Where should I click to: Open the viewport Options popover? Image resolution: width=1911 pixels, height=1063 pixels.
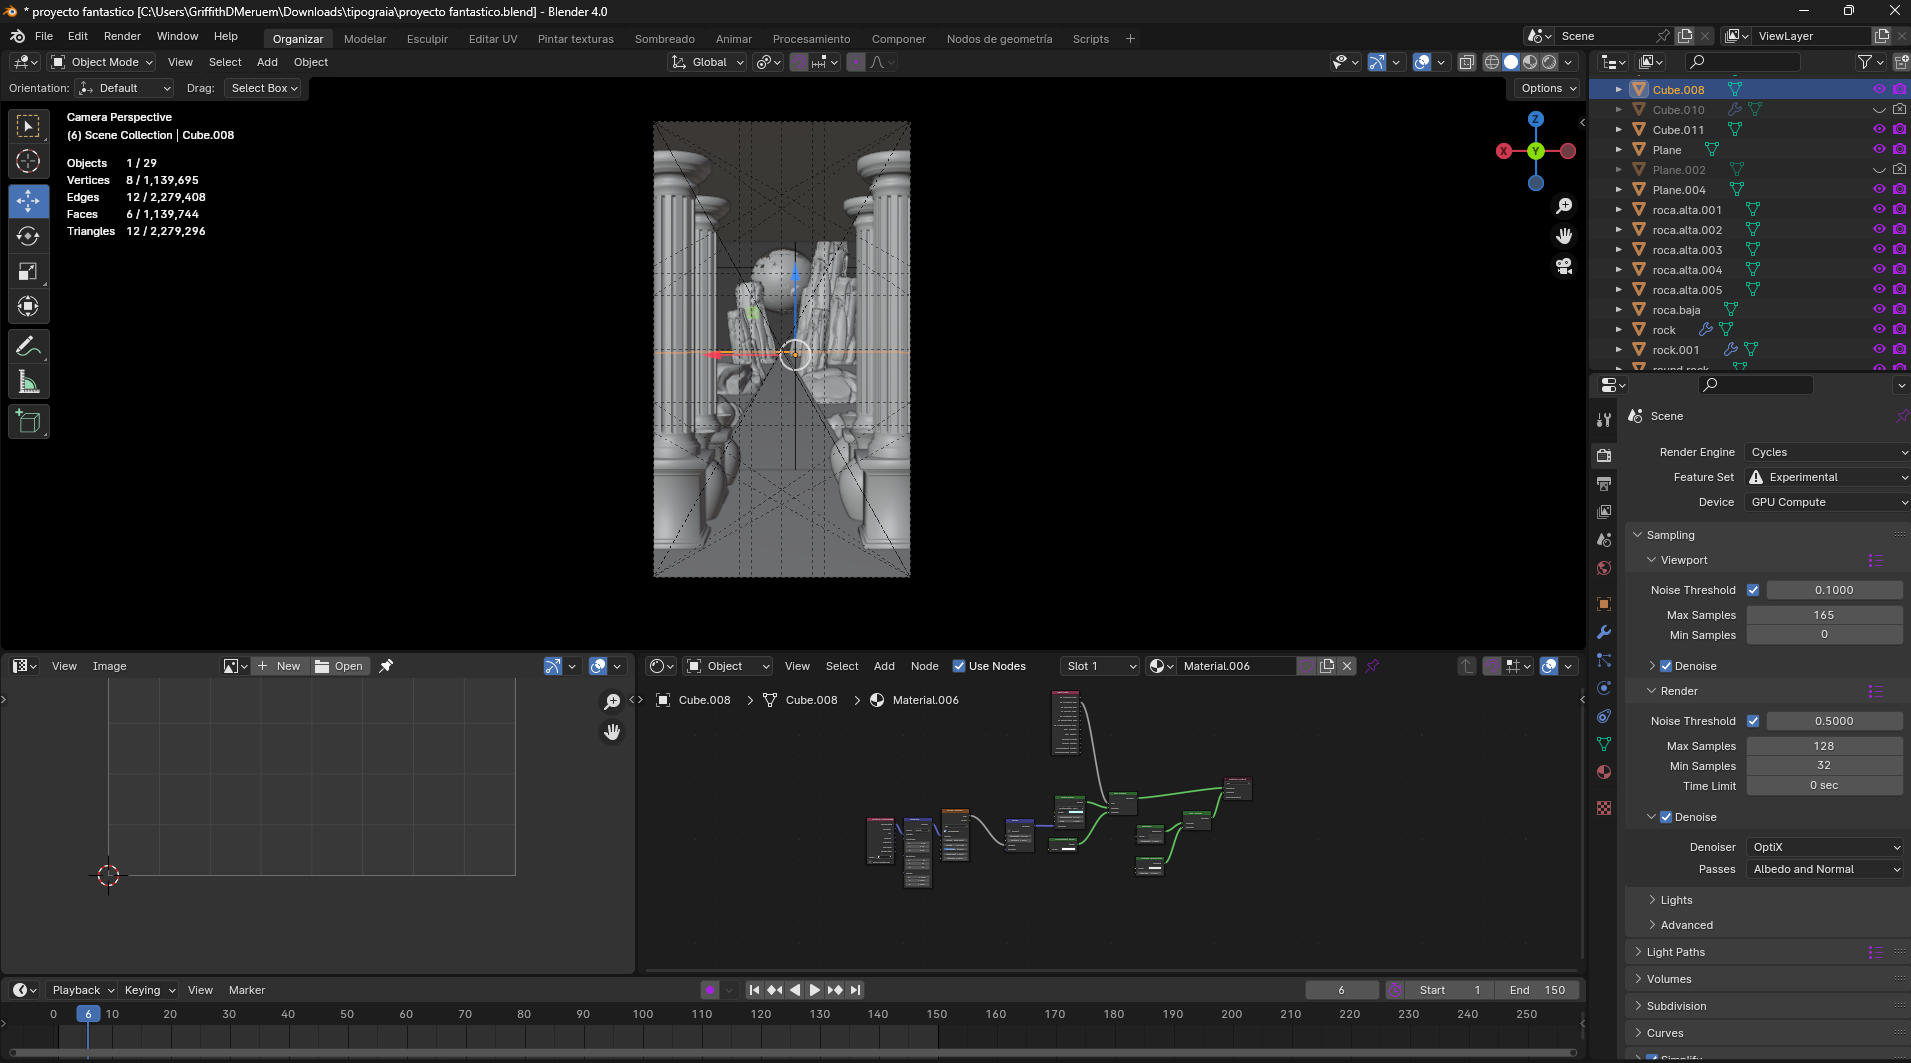pyautogui.click(x=1548, y=88)
